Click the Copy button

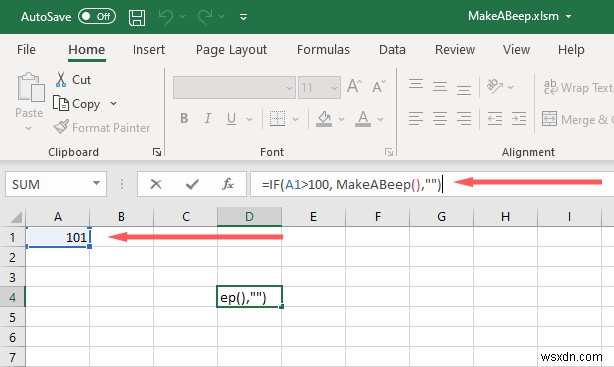point(77,104)
